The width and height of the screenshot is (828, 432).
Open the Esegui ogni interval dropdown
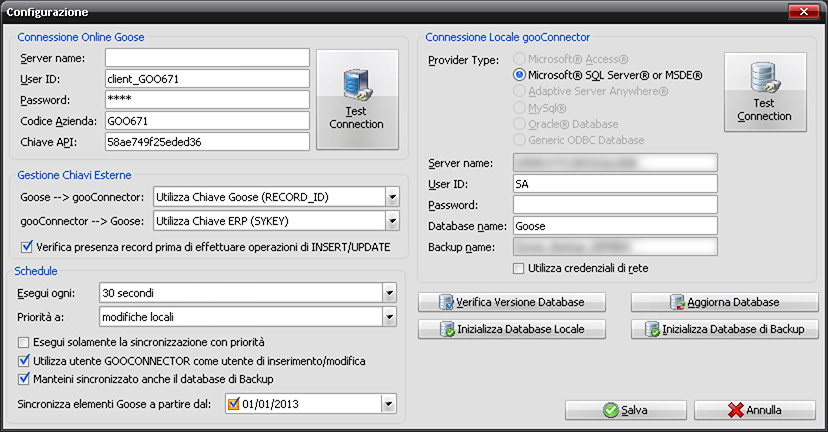click(x=389, y=293)
